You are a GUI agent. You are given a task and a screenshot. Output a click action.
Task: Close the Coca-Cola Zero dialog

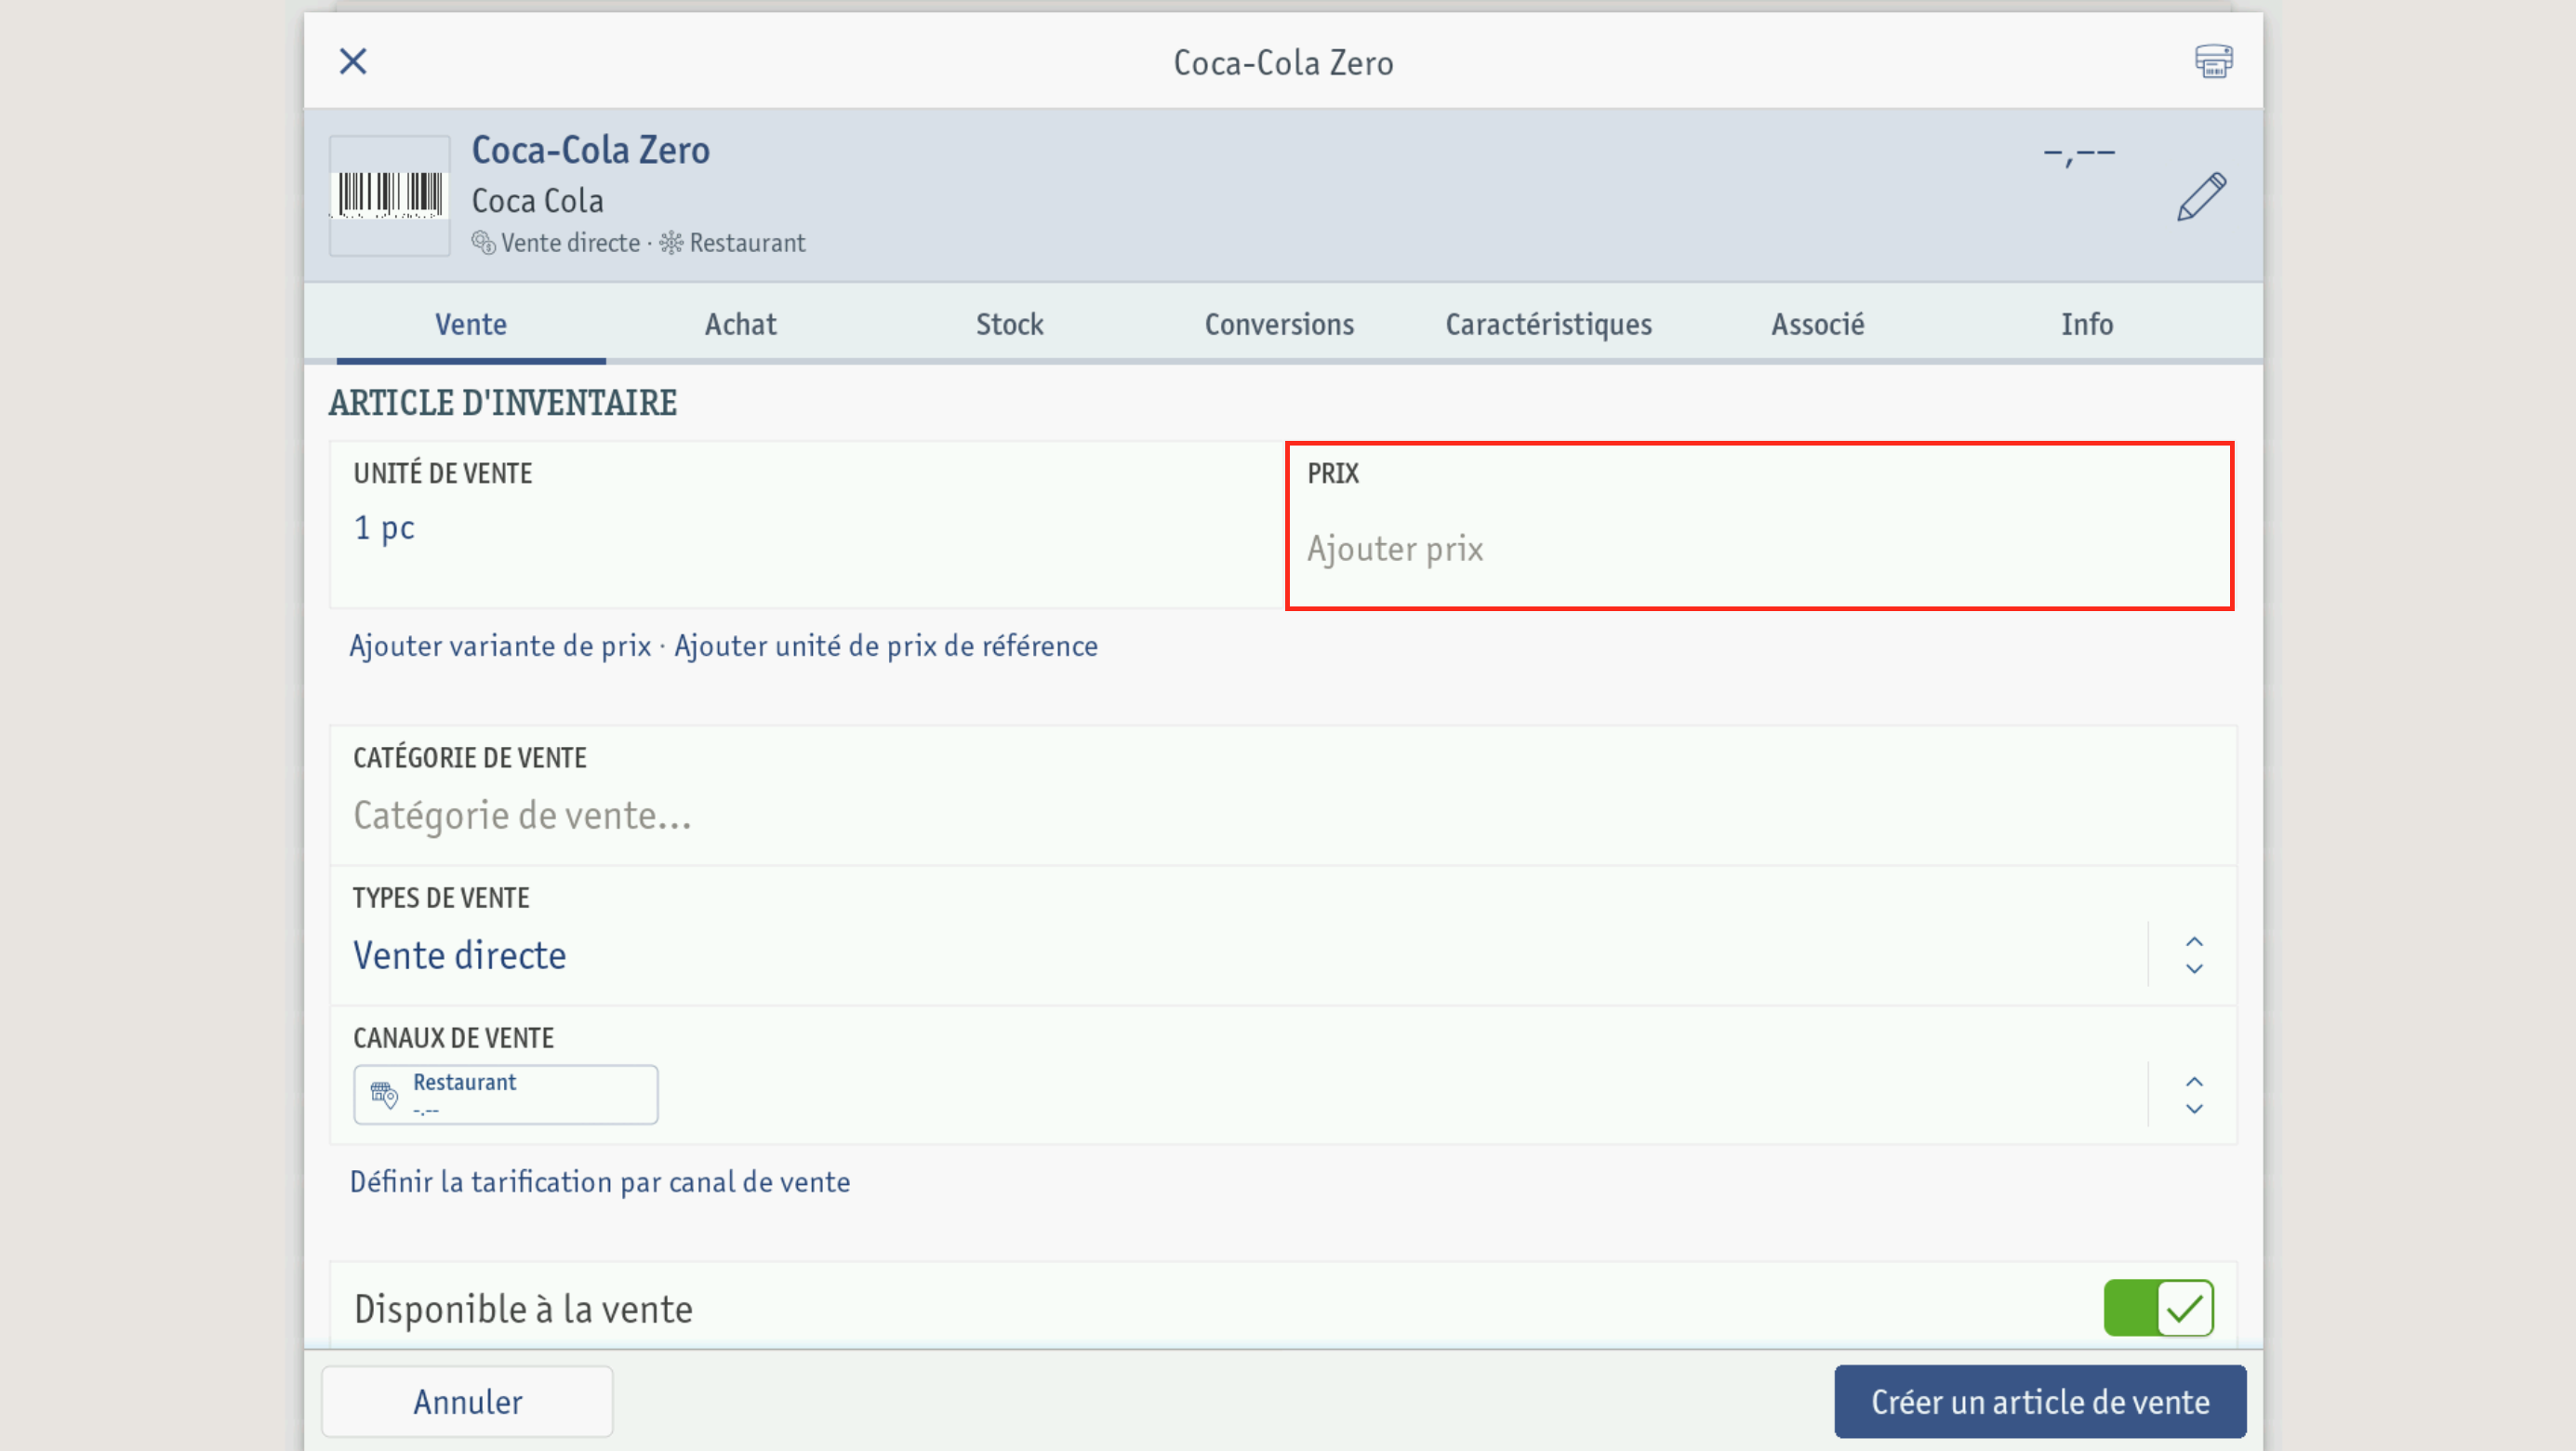(x=353, y=61)
